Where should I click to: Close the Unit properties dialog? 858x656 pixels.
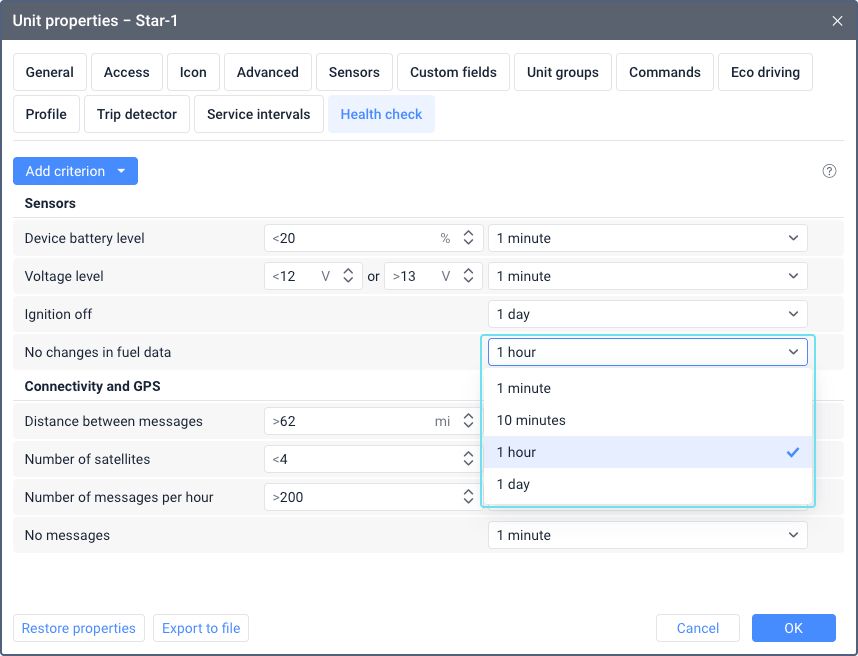coord(837,21)
